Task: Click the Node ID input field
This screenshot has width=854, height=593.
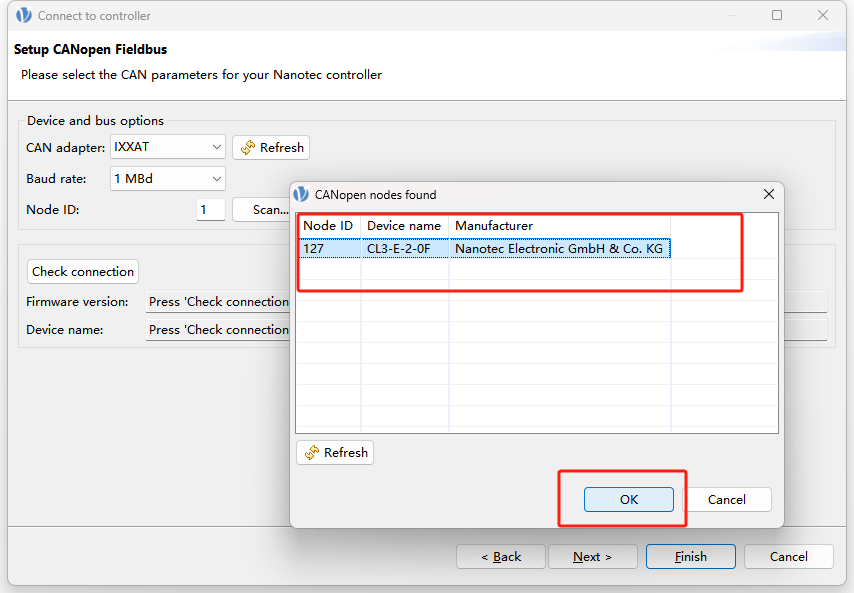Action: pos(211,210)
